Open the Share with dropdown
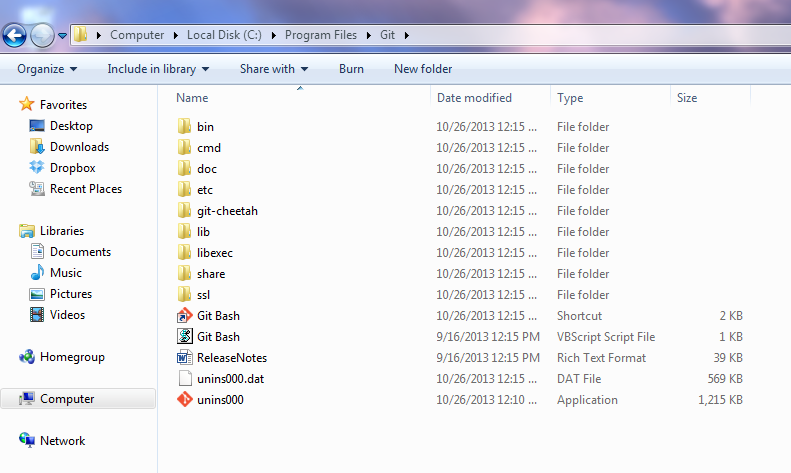 (x=273, y=69)
